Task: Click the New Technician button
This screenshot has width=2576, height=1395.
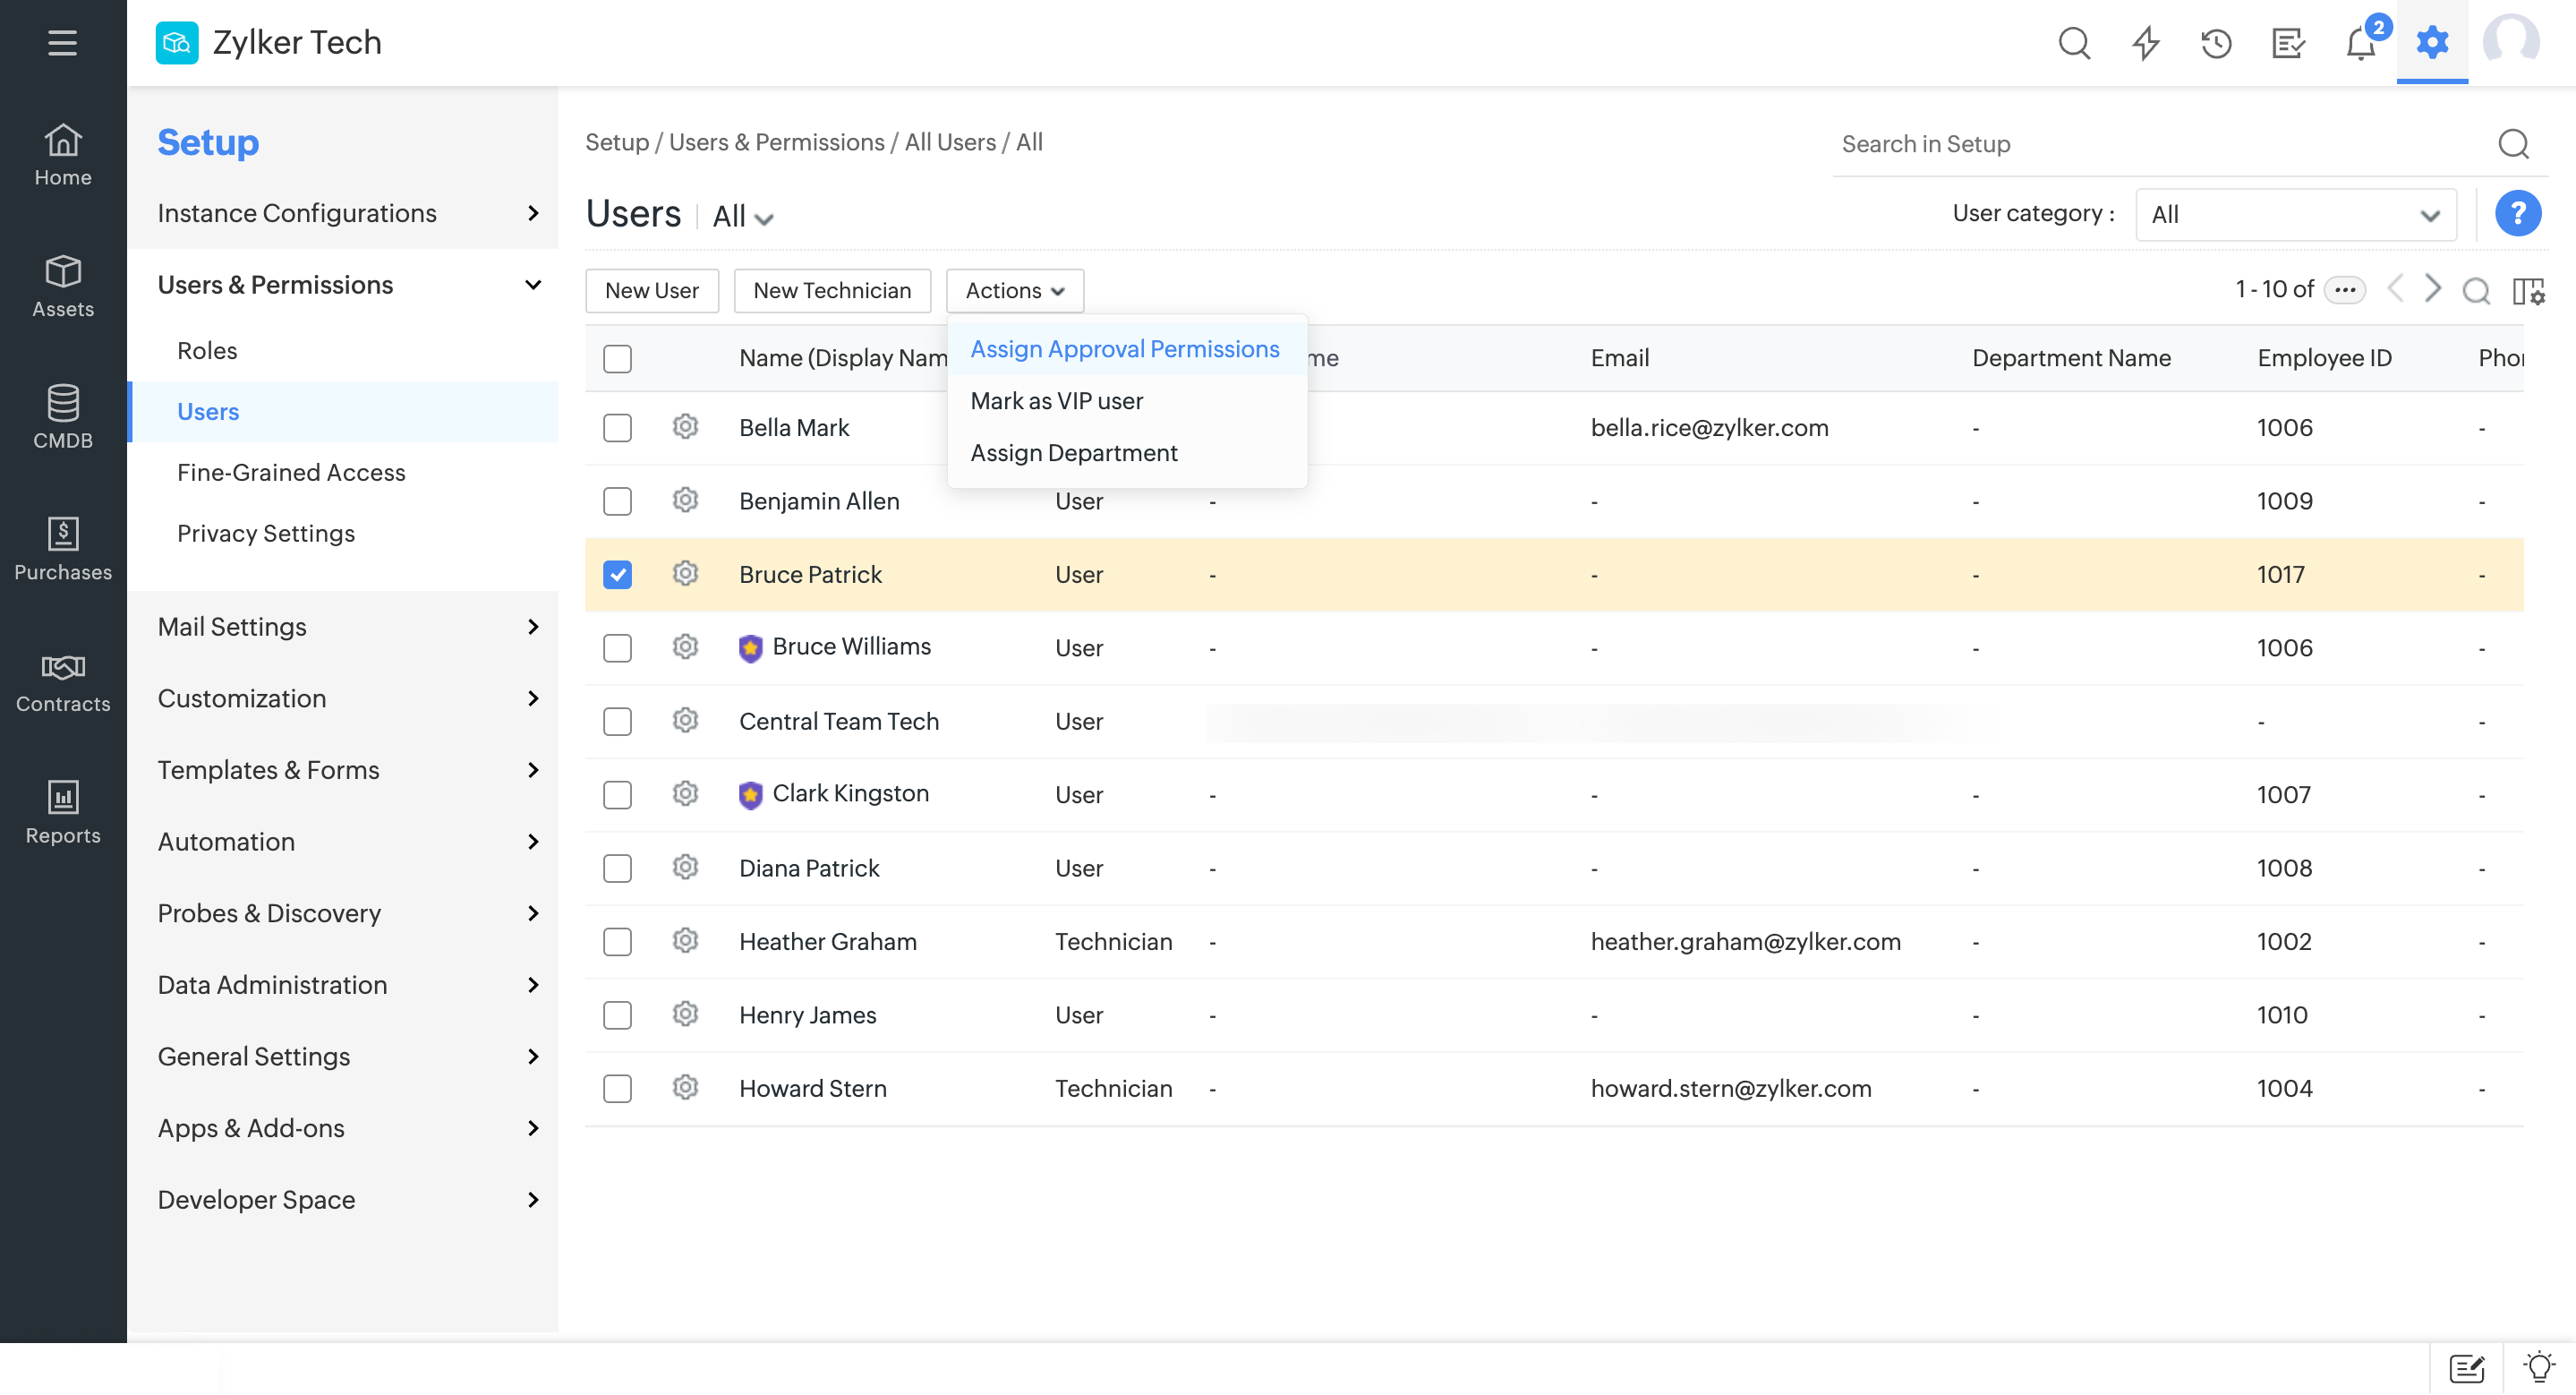Action: (832, 291)
